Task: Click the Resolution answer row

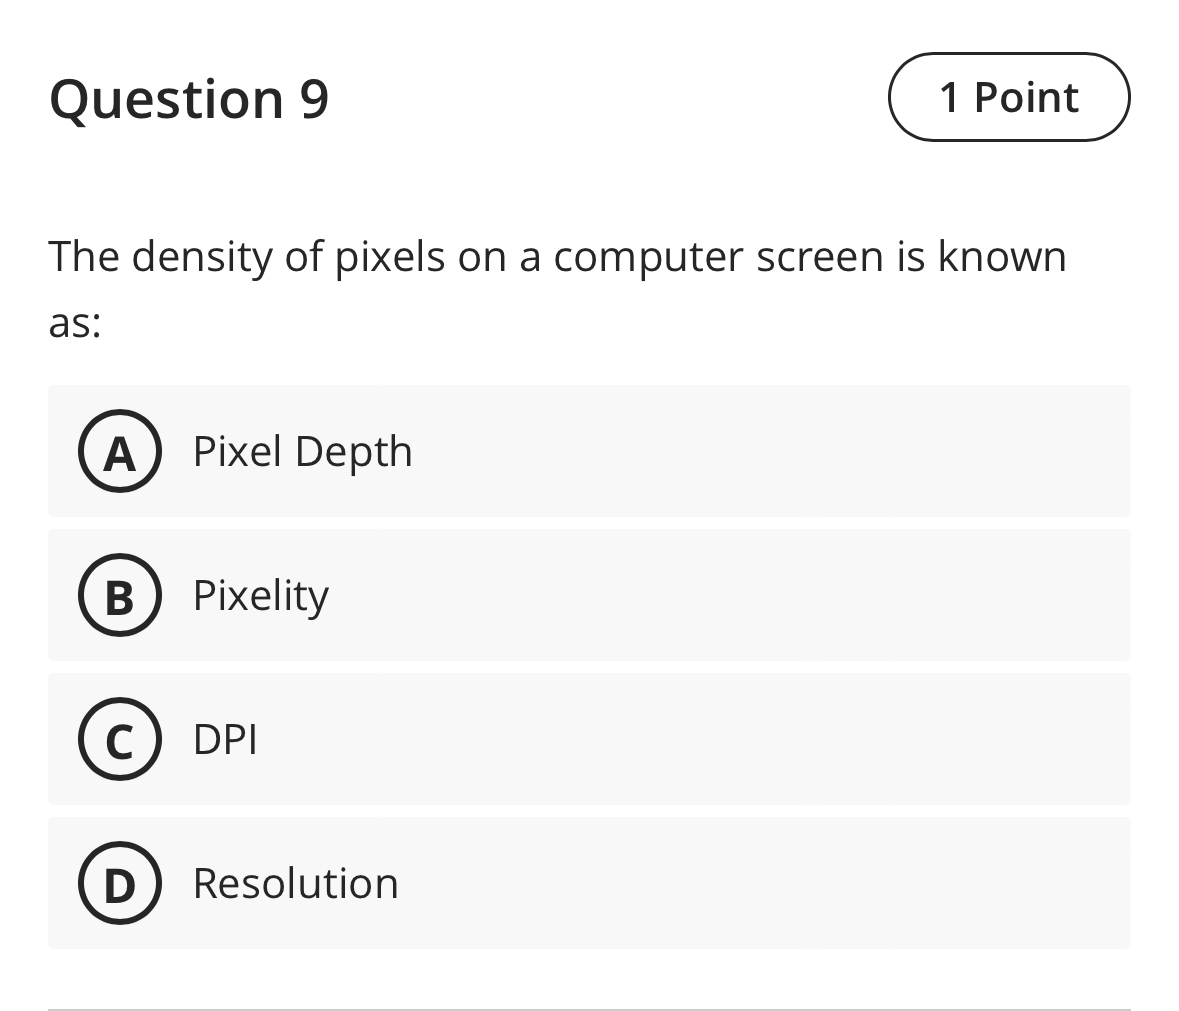Action: click(x=588, y=883)
